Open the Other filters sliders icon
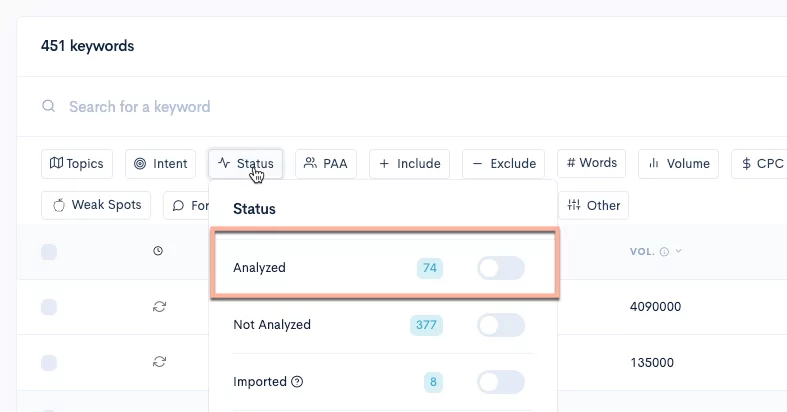This screenshot has width=787, height=412. coord(574,205)
